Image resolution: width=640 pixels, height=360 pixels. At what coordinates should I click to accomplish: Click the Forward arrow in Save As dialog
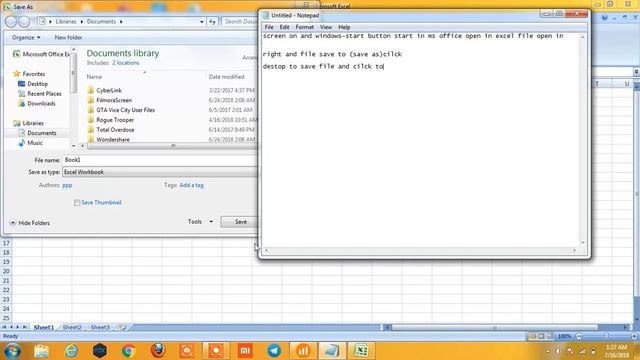click(x=24, y=22)
